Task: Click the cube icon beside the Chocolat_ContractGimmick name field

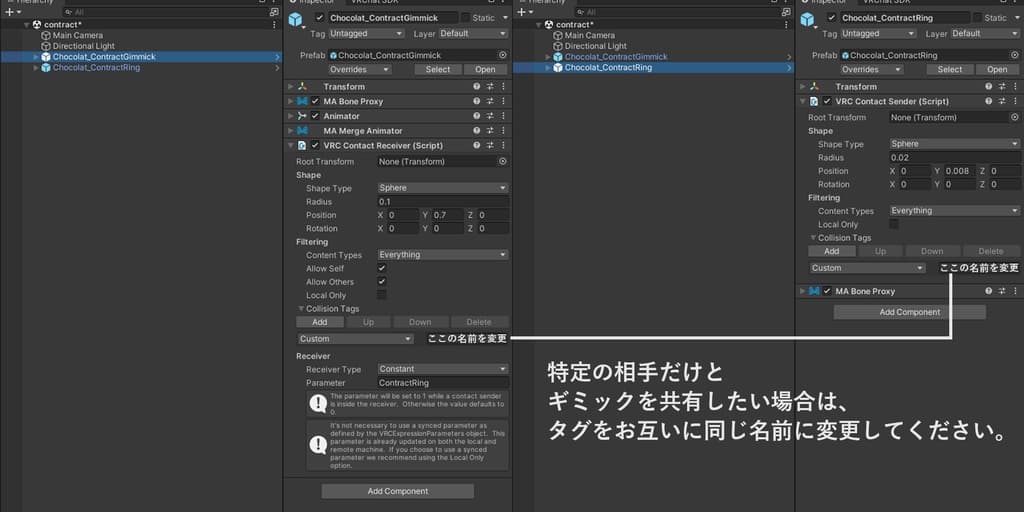Action: click(295, 20)
